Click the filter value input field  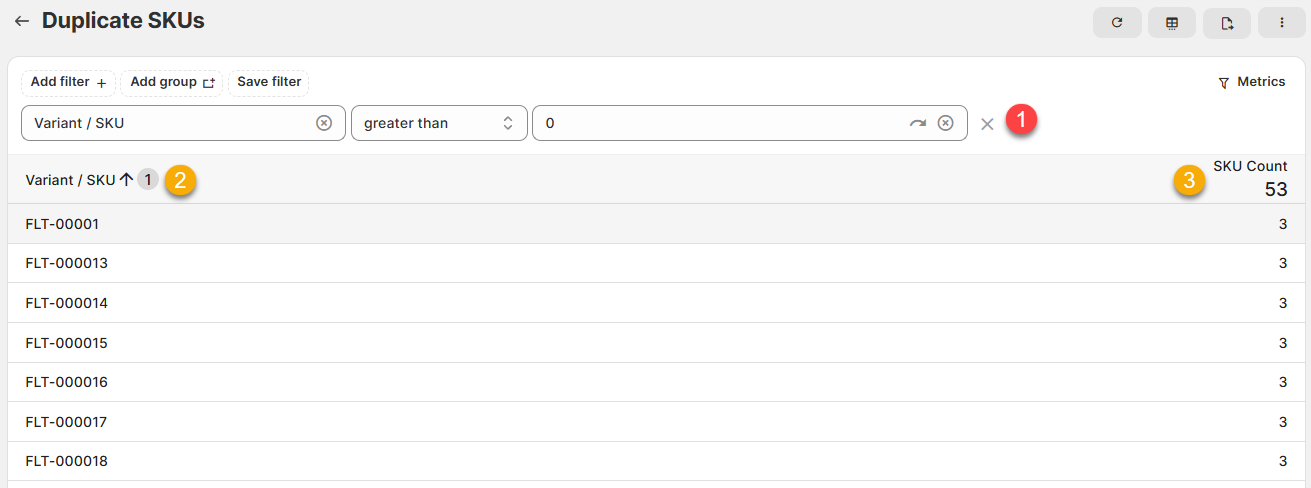click(x=720, y=123)
